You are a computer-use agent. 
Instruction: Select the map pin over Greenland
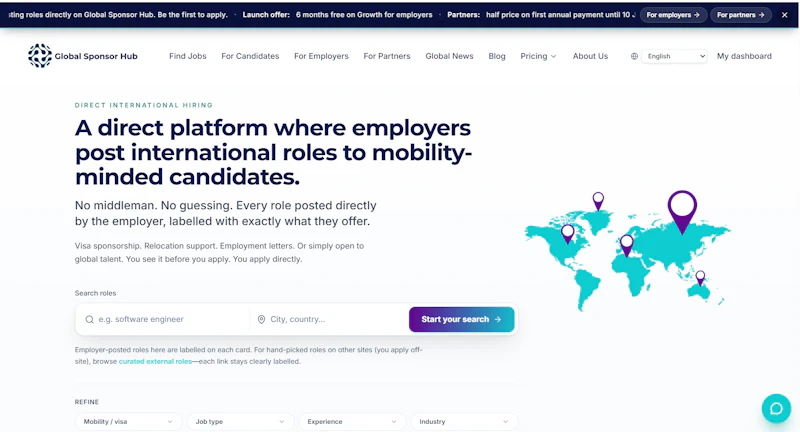(598, 201)
